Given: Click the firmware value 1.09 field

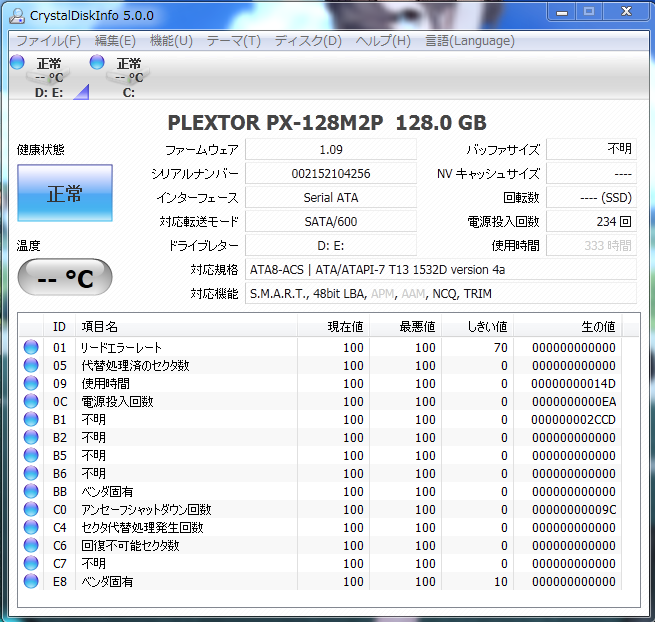Looking at the screenshot, I should (x=331, y=149).
